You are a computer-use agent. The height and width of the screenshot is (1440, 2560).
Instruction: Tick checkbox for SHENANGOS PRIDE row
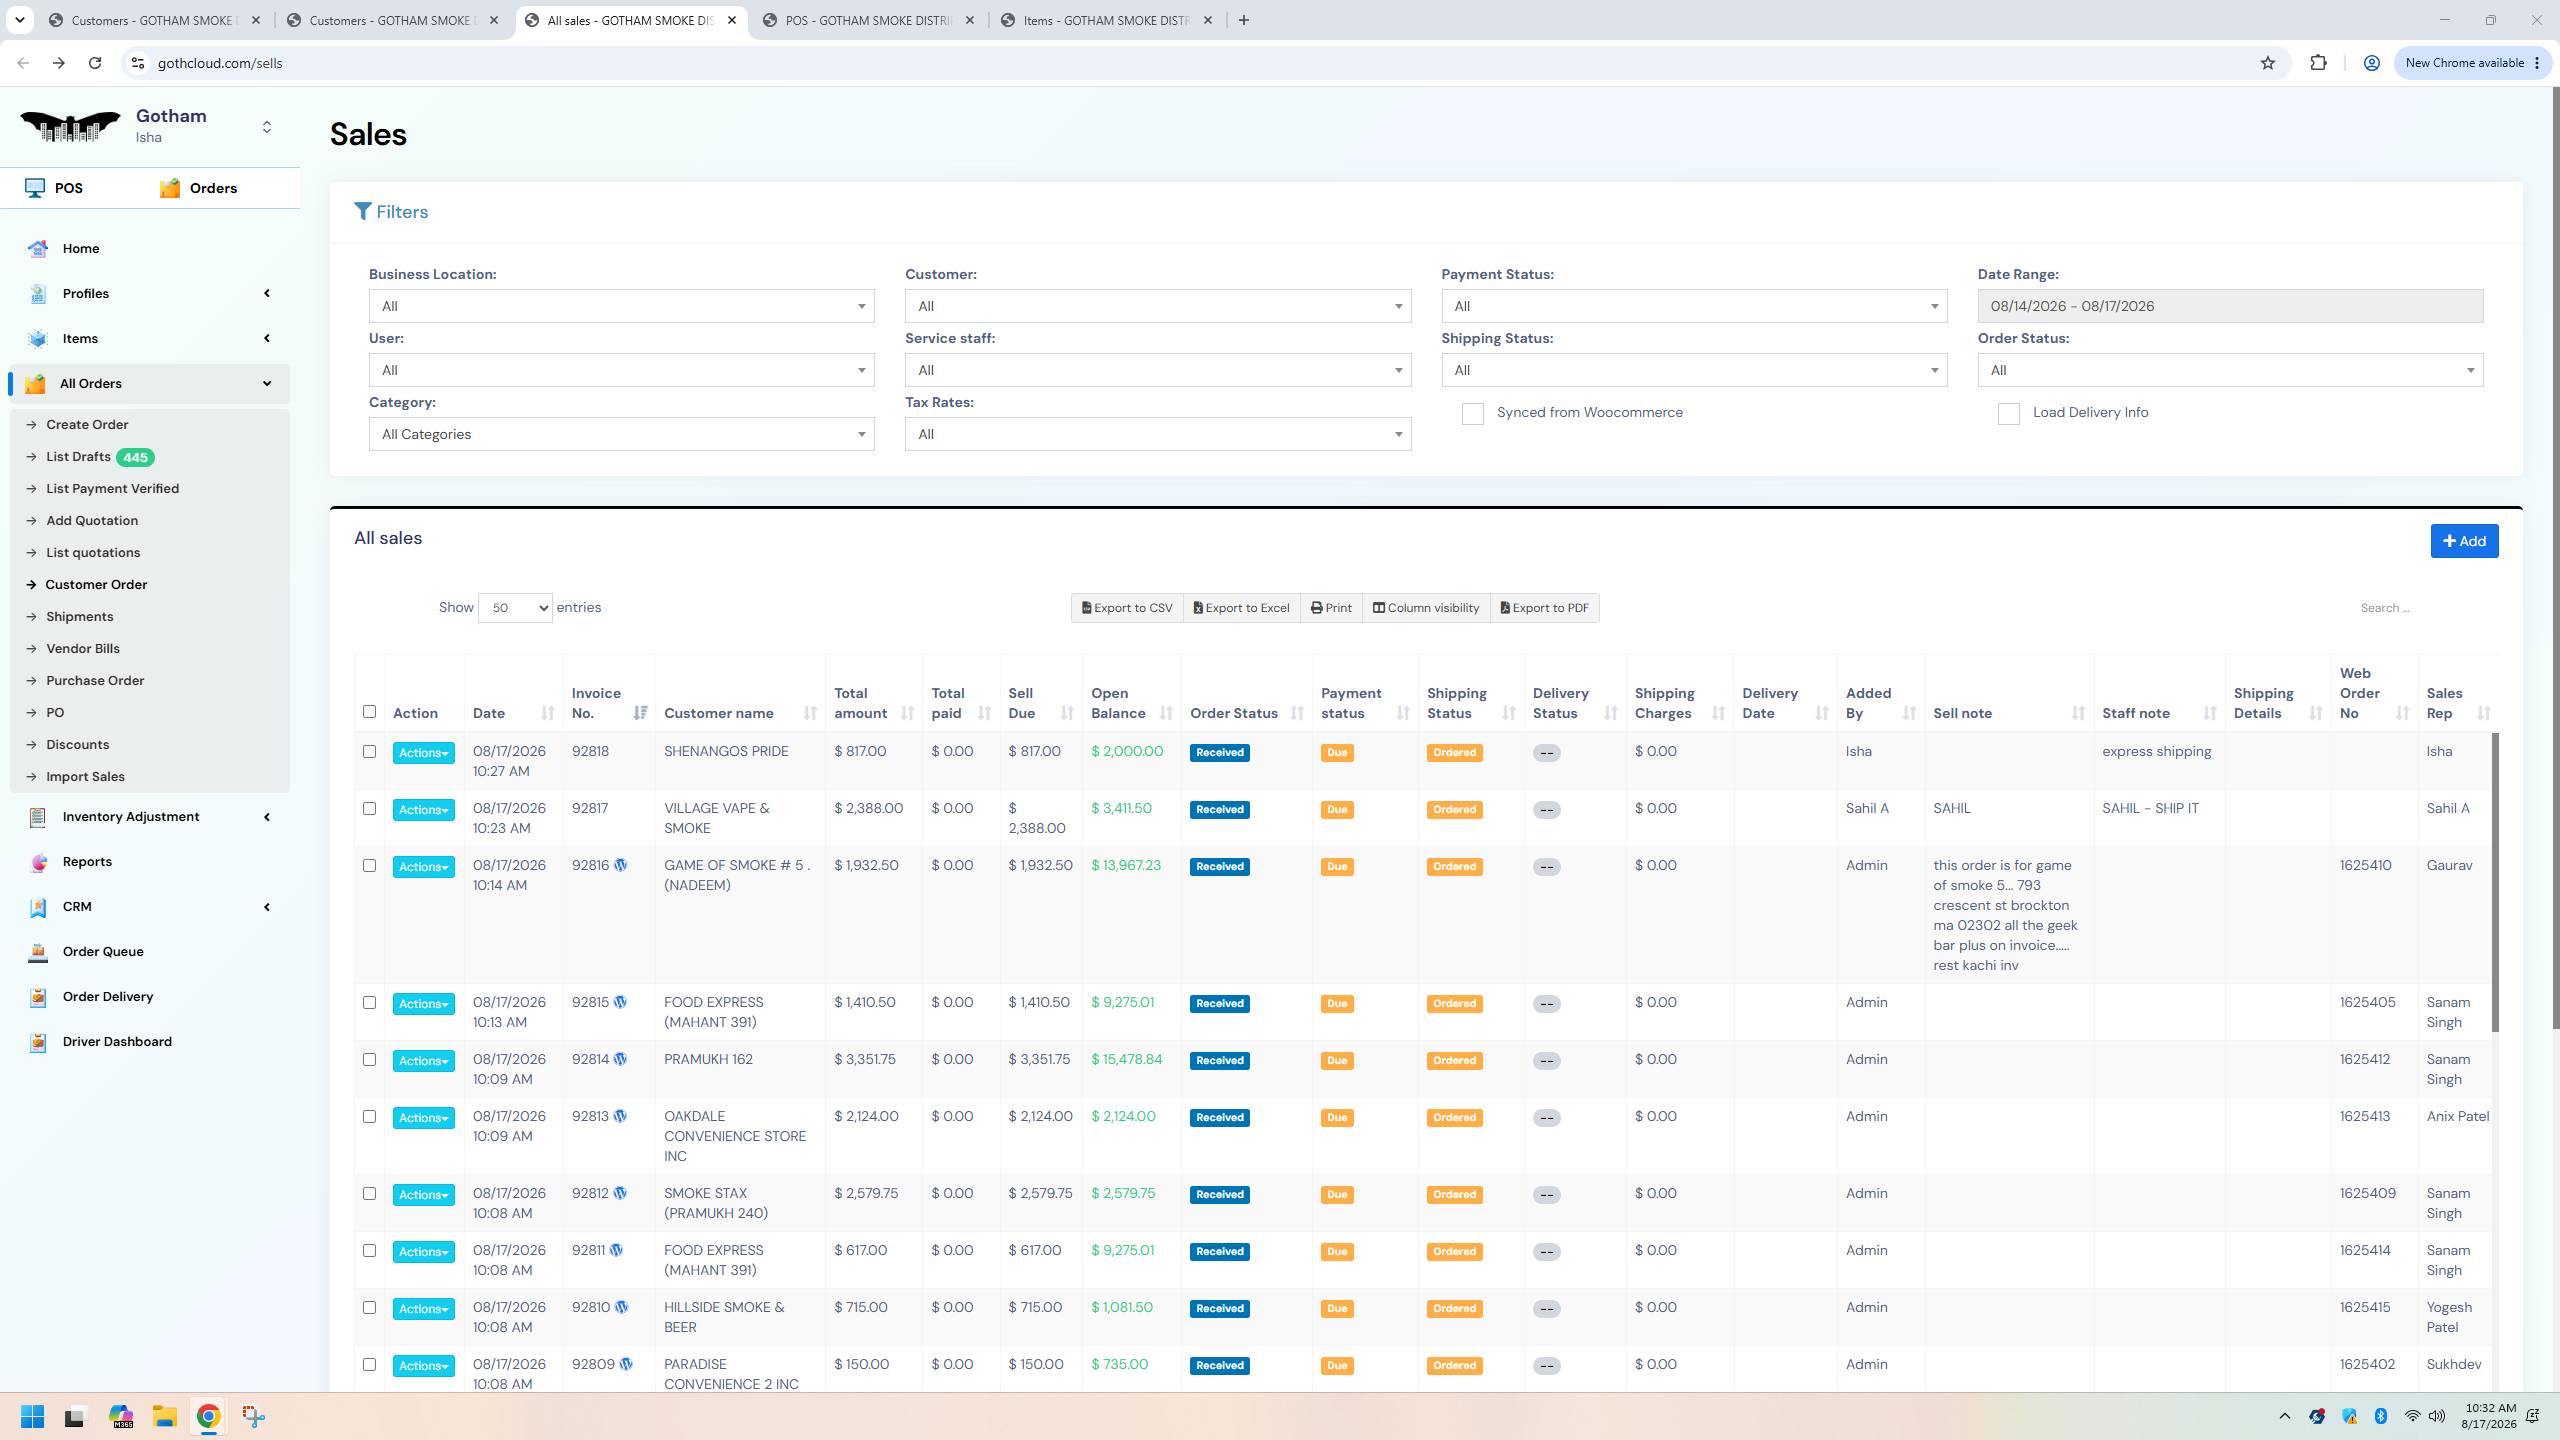[369, 752]
